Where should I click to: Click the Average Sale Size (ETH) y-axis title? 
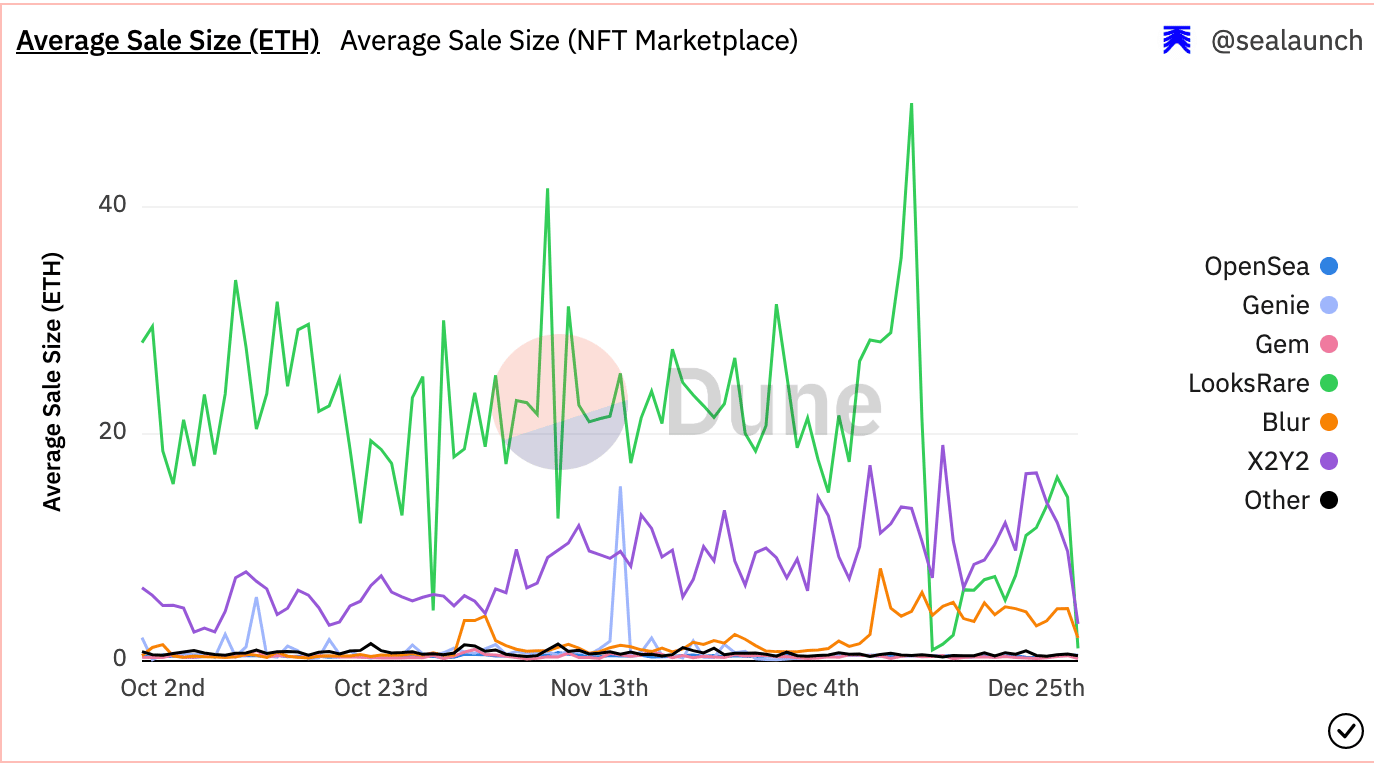click(52, 381)
